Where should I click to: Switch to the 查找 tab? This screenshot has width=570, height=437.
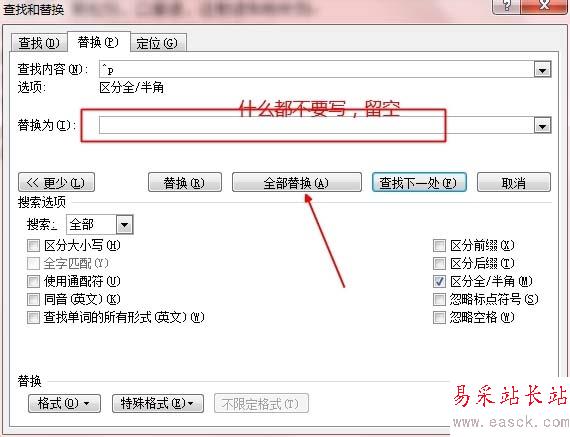[39, 43]
